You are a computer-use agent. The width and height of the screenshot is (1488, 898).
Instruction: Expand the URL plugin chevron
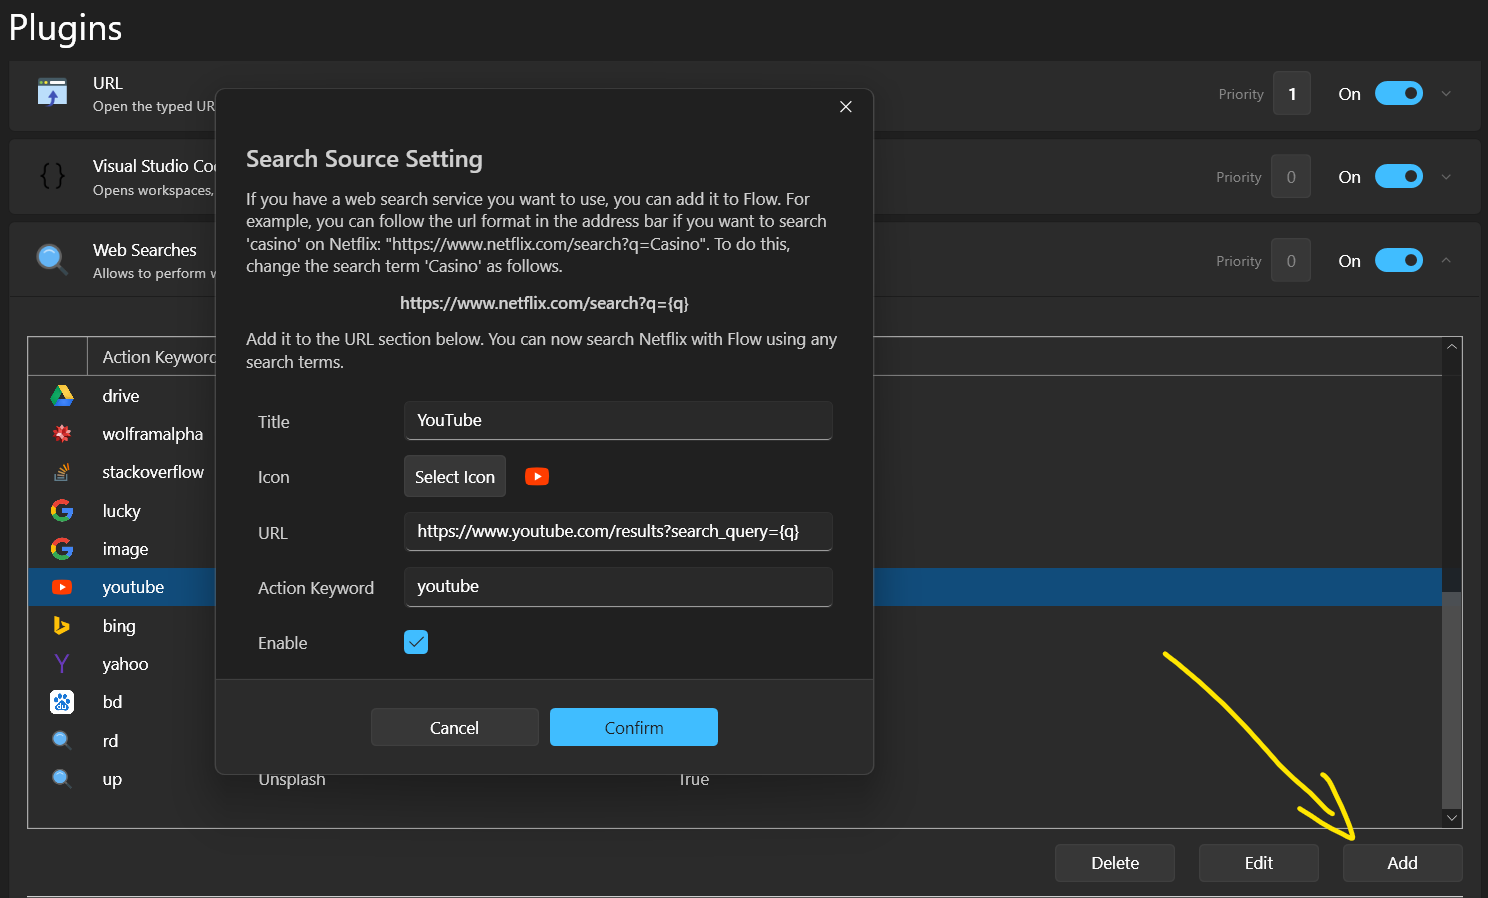1446,94
